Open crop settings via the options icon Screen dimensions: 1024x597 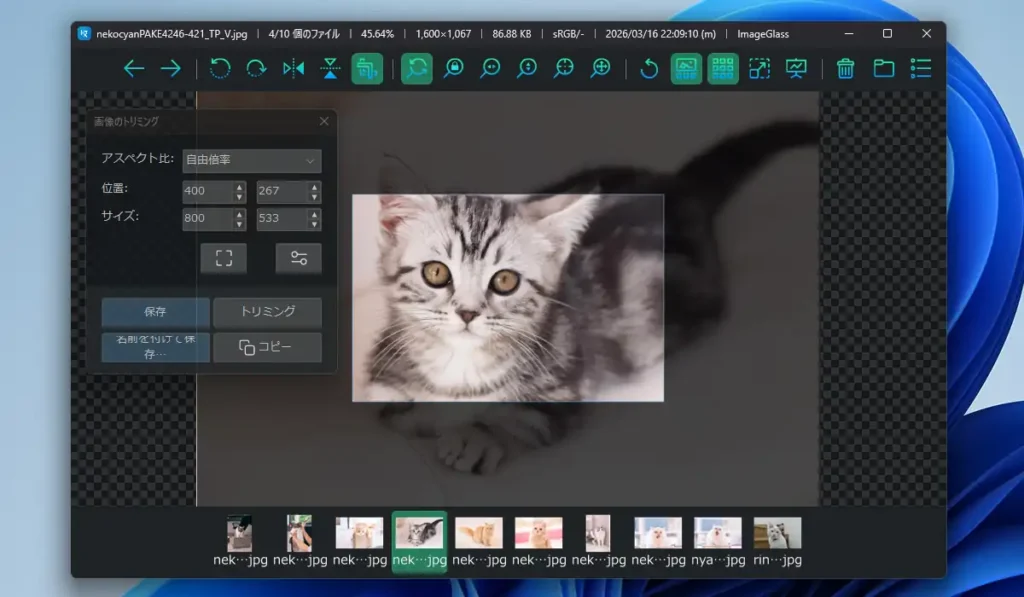click(298, 258)
